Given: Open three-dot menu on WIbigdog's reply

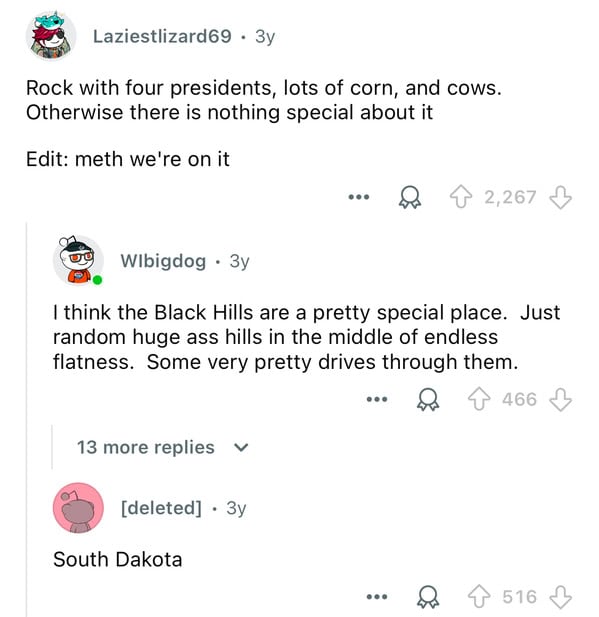Looking at the screenshot, I should [x=377, y=399].
